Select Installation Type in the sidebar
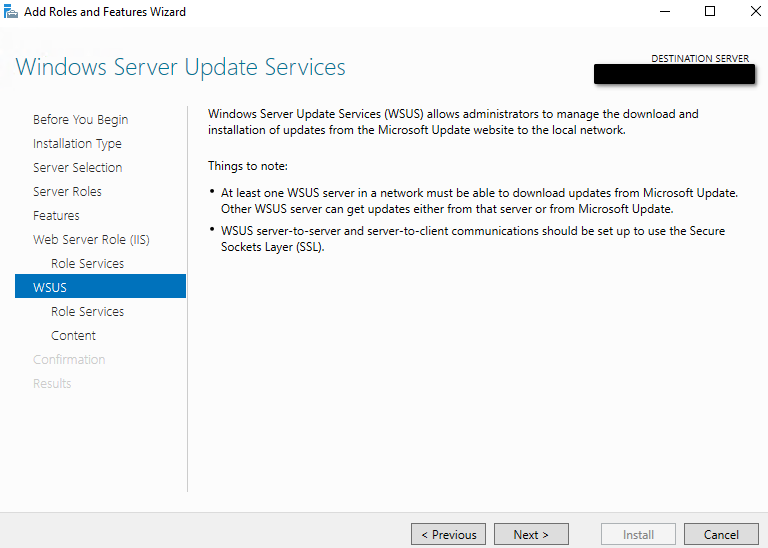 coord(77,143)
